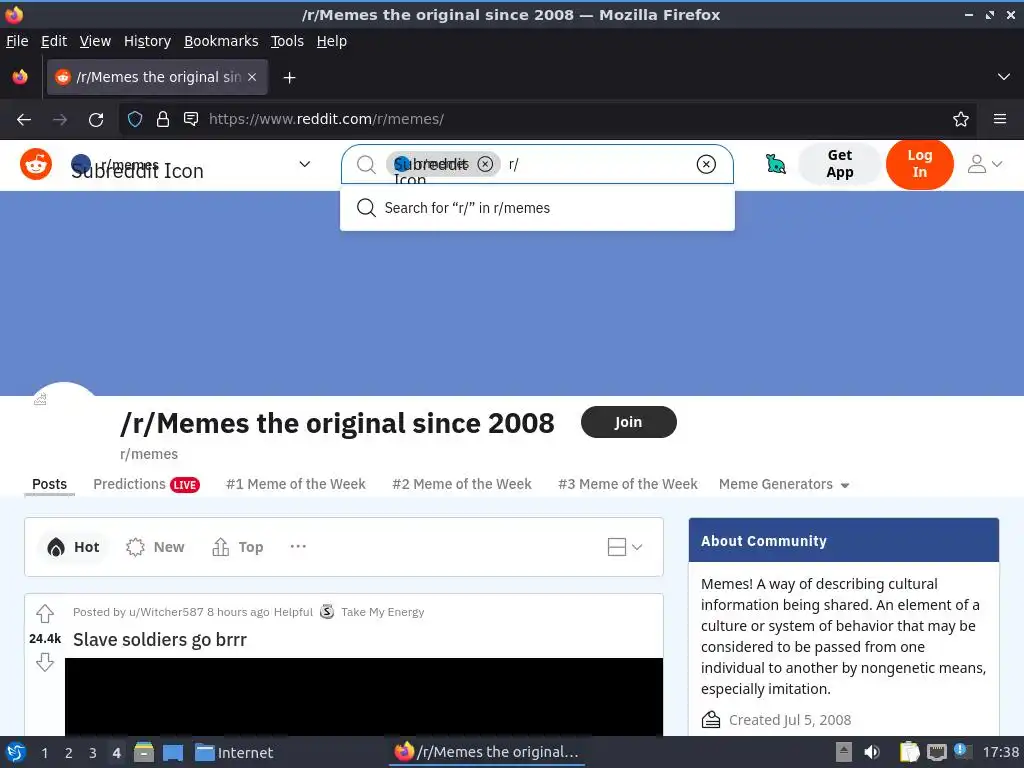The height and width of the screenshot is (768, 1024).
Task: Sort posts by Top
Action: tap(238, 547)
